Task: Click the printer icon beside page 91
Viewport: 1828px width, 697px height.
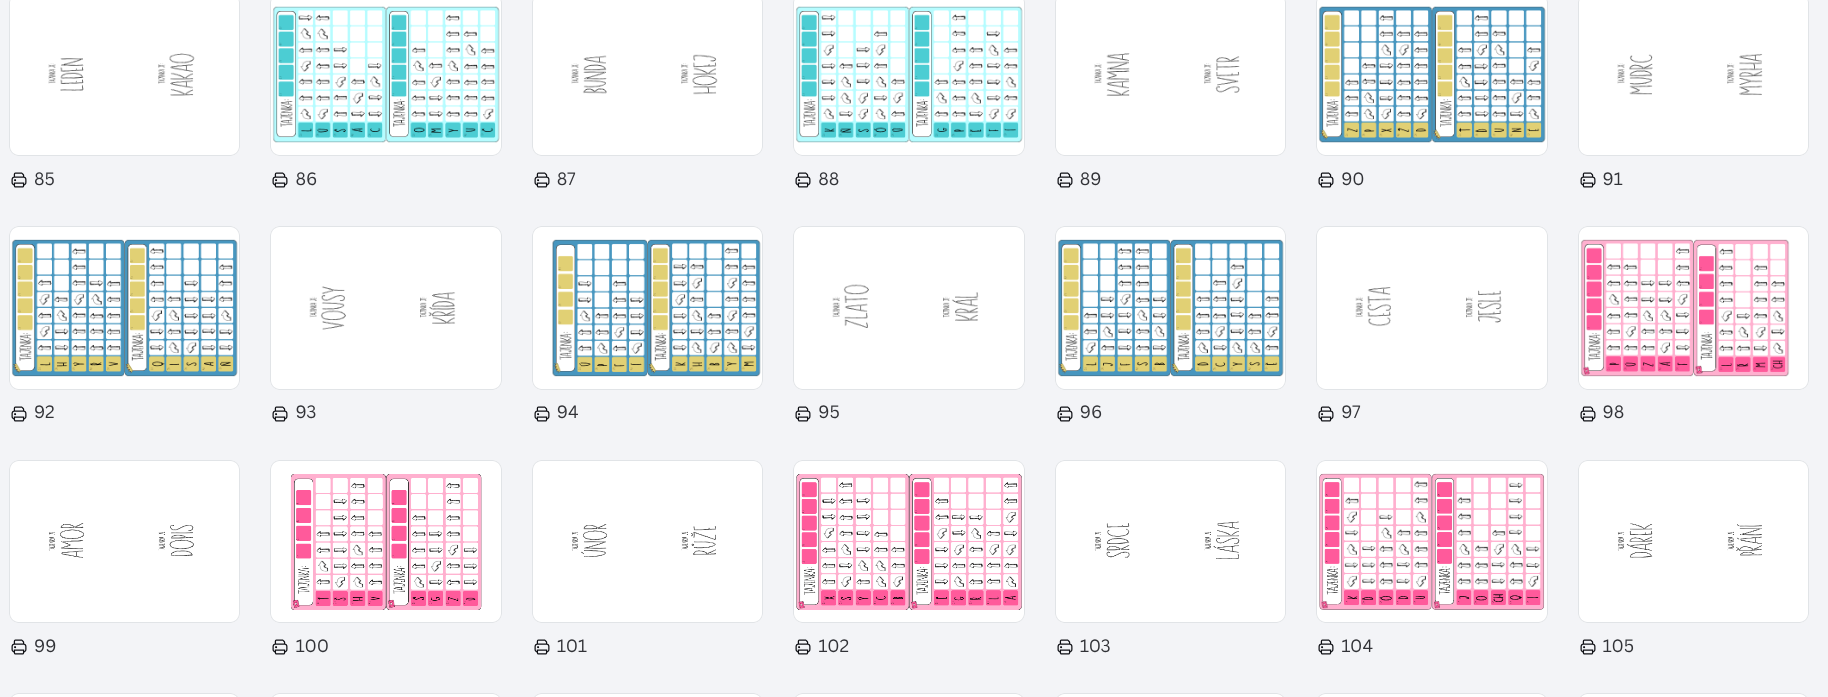Action: 1588,180
